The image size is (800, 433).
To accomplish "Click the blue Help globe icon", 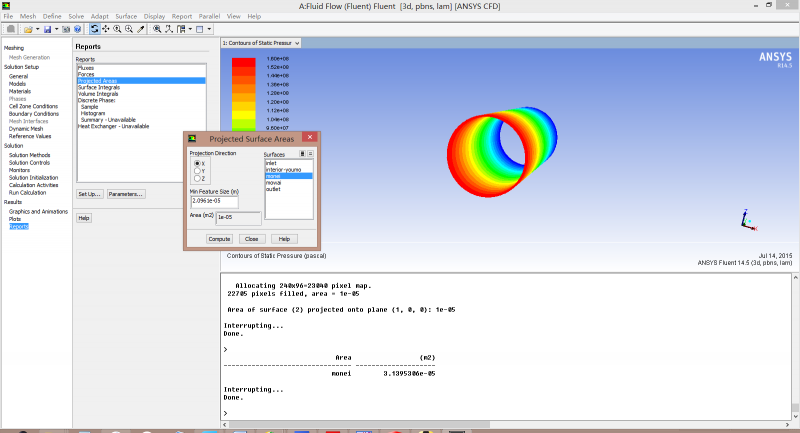I will 78,29.
